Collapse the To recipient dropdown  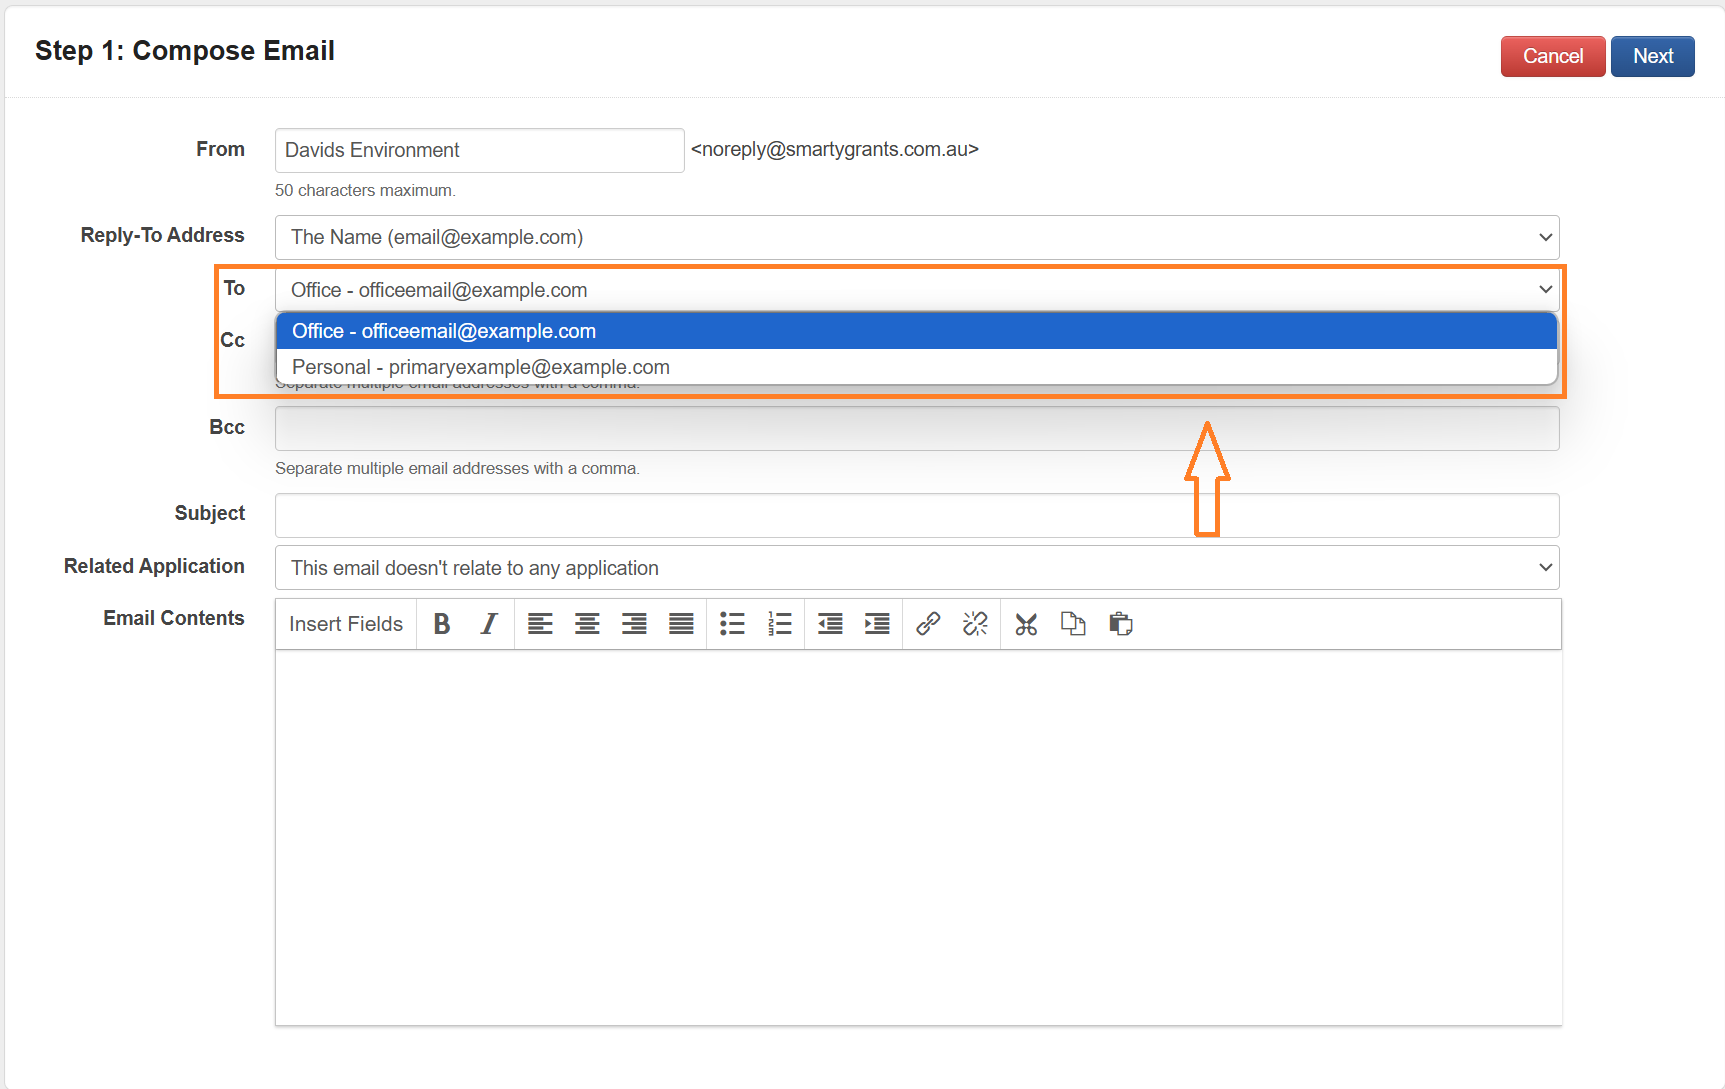tap(916, 290)
